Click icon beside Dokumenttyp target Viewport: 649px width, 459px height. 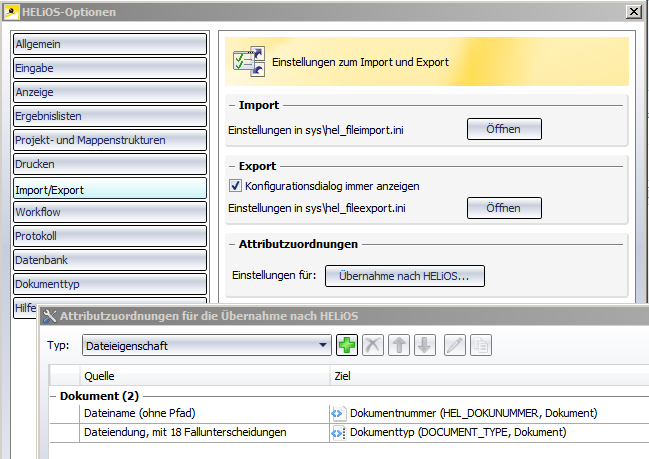pyautogui.click(x=338, y=433)
